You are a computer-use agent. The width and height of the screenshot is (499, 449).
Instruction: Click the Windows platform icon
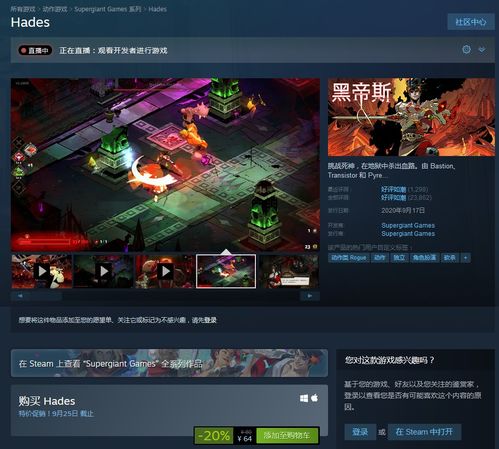(304, 398)
